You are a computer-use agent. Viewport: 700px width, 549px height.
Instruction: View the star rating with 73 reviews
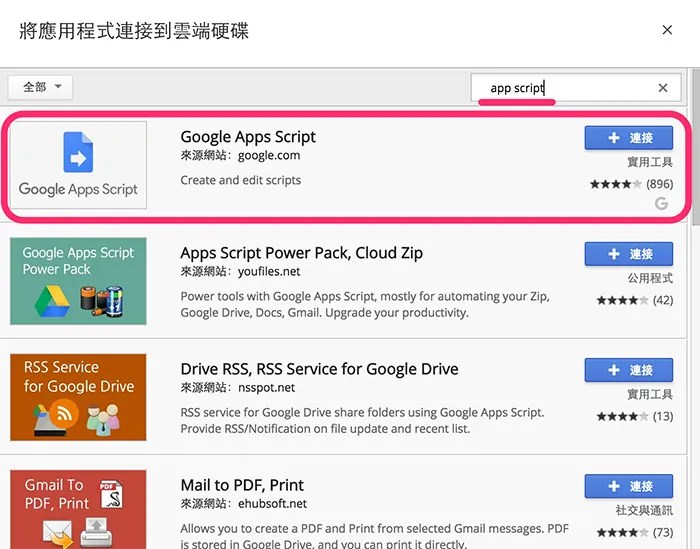click(622, 532)
